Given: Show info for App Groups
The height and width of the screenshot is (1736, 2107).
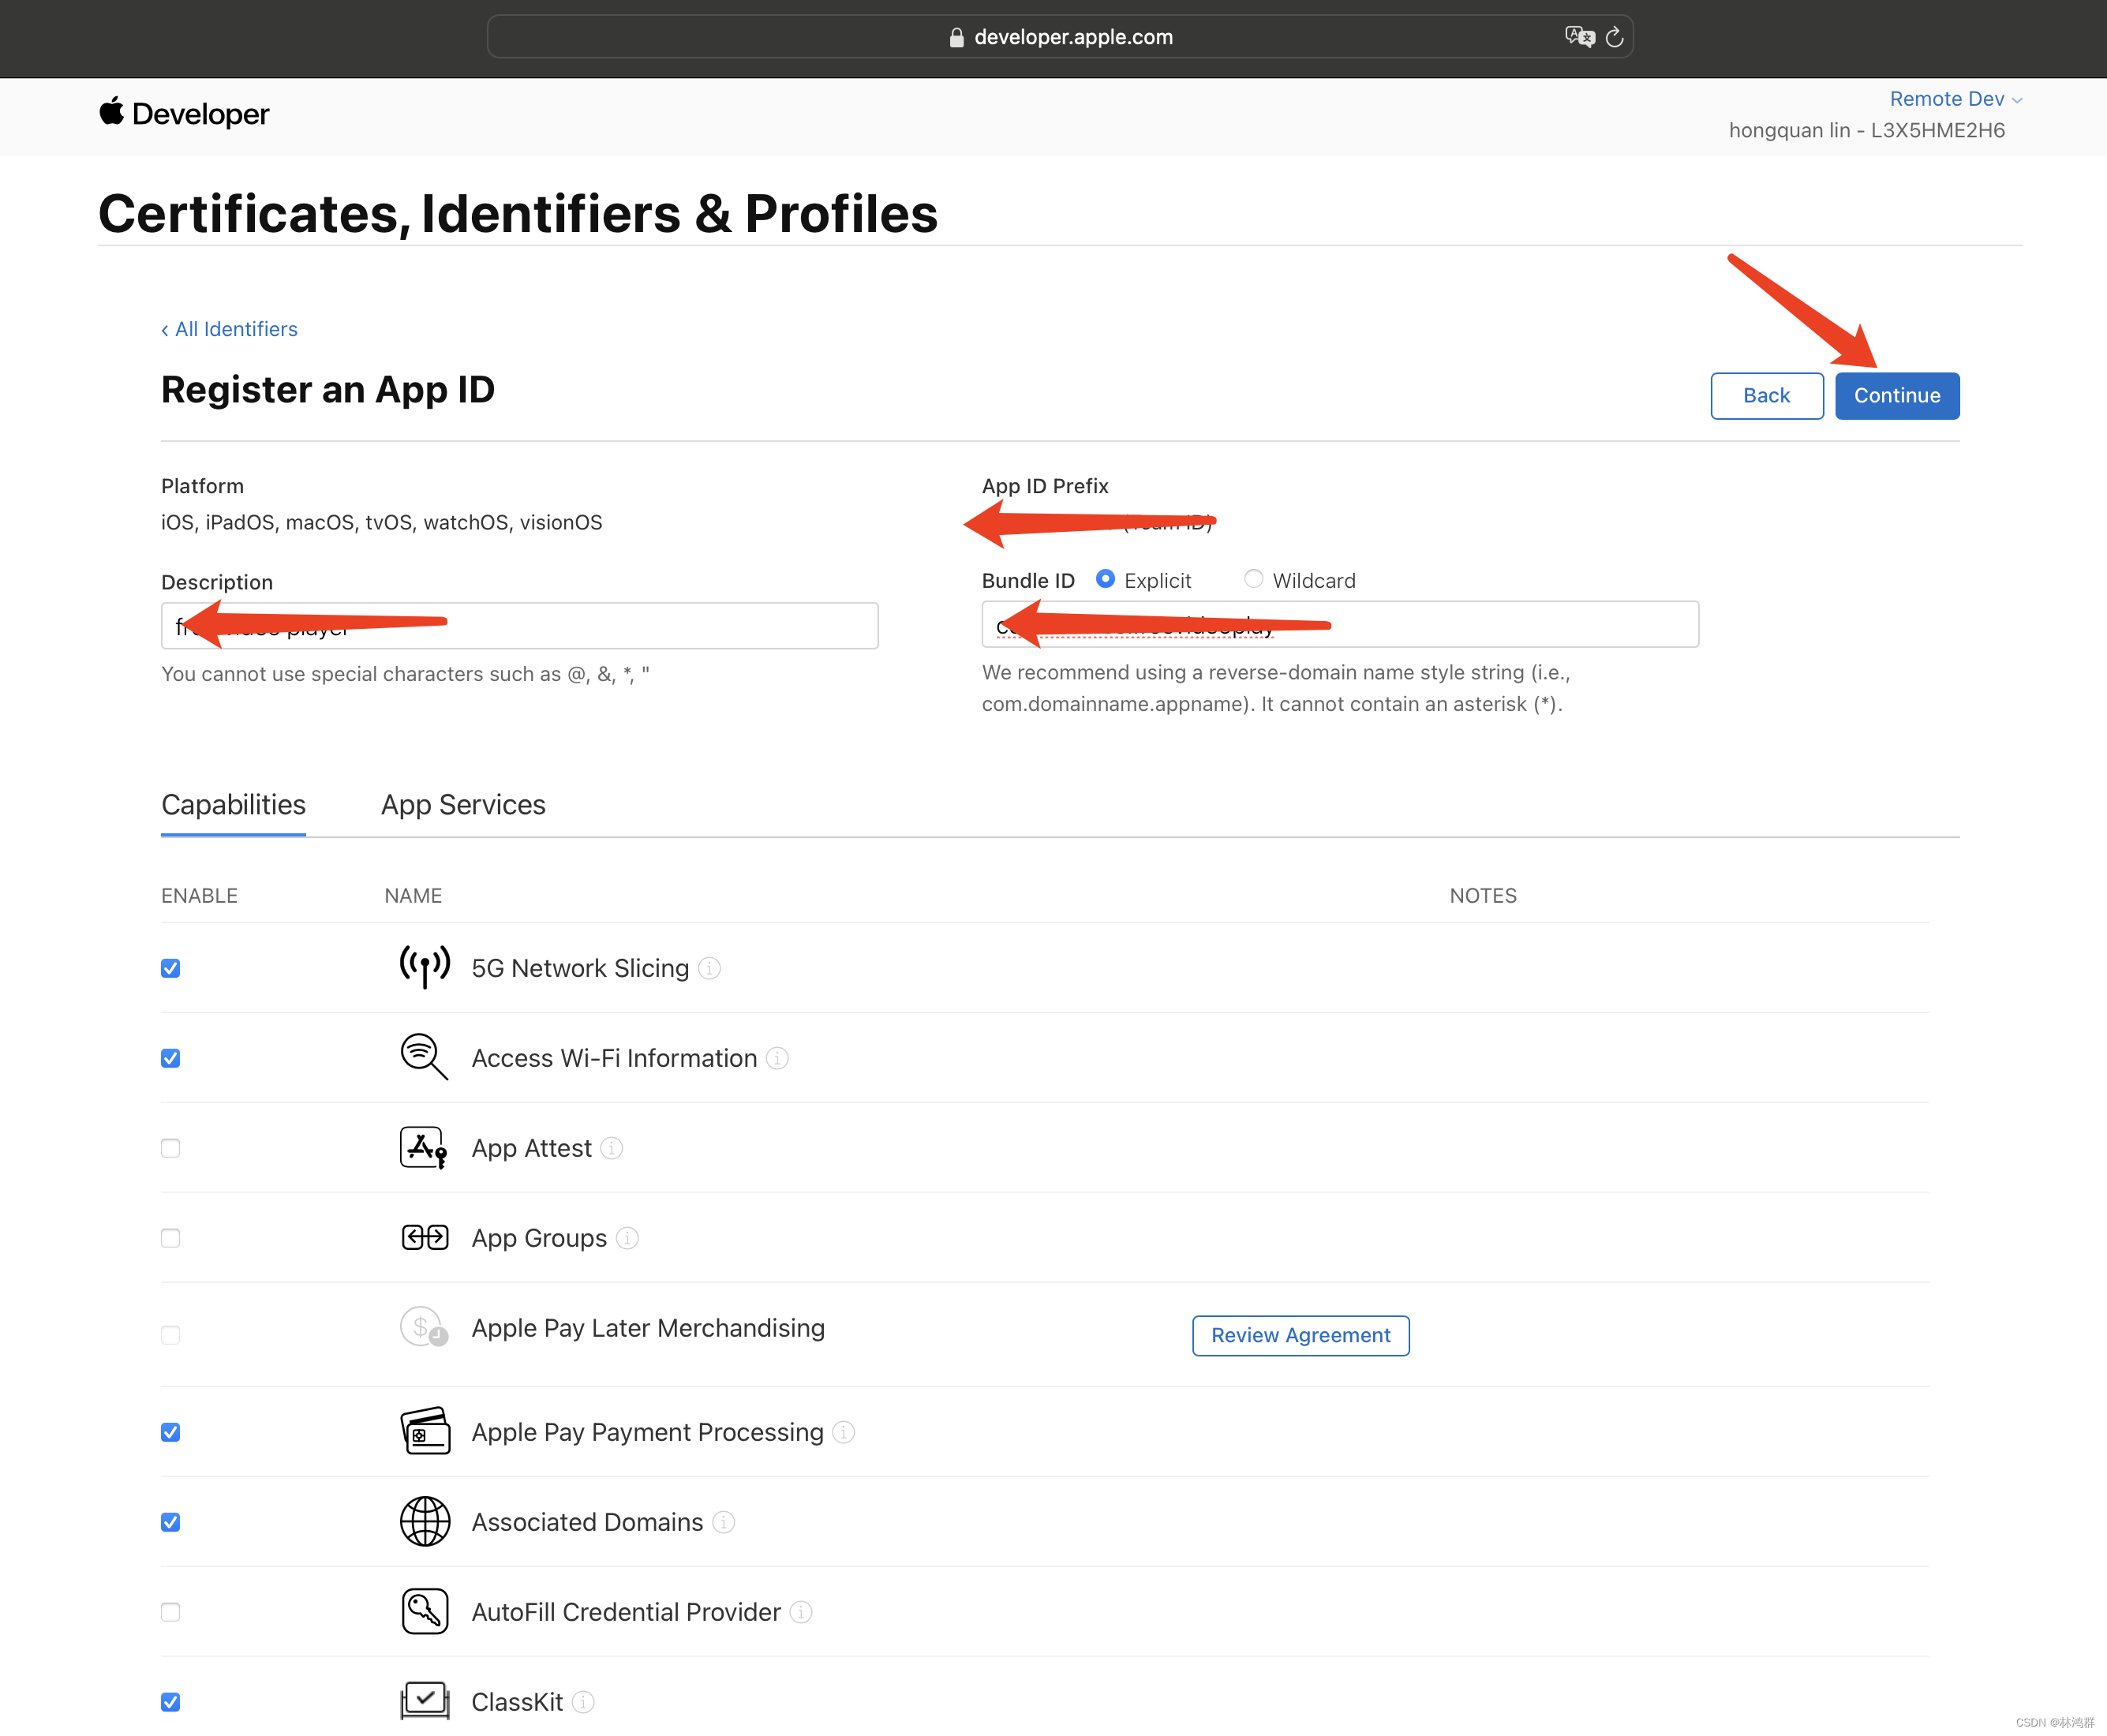Looking at the screenshot, I should 627,1238.
